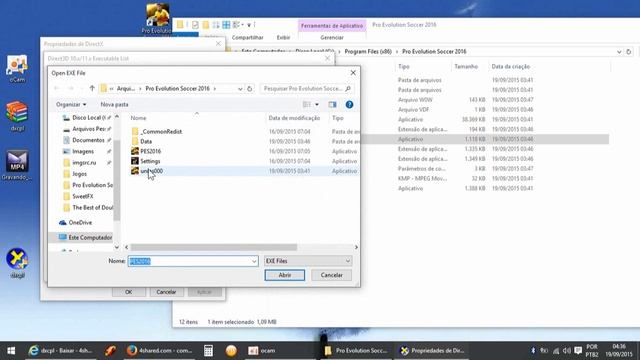
Task: Open the EXE Files type filter dropdown
Action: (x=308, y=261)
